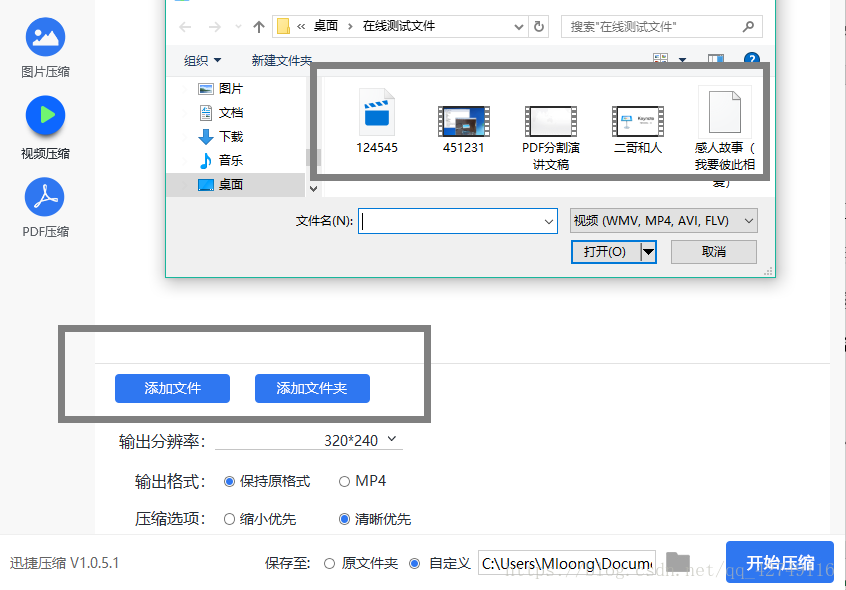Click 在线测试文件 in the breadcrumb
Image resolution: width=846 pixels, height=590 pixels.
tap(399, 26)
